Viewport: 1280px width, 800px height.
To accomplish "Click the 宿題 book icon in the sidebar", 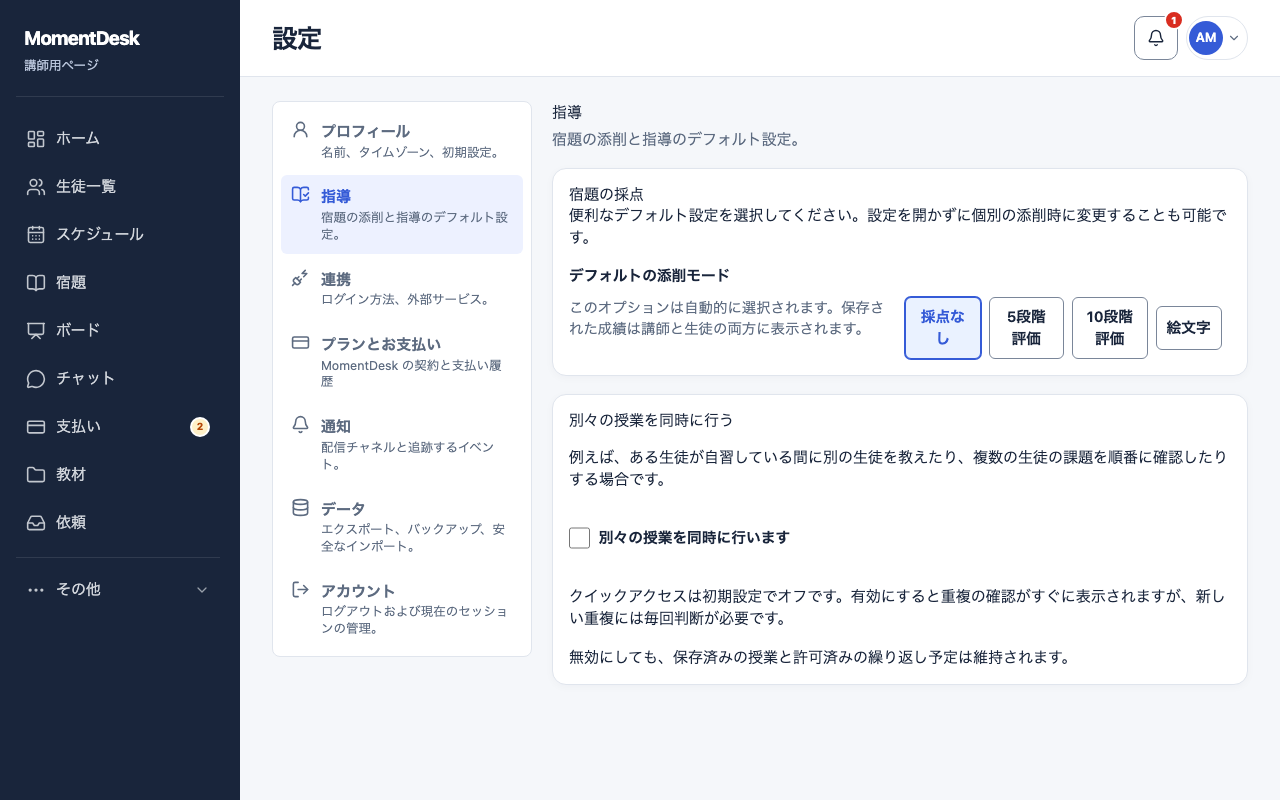I will [36, 282].
